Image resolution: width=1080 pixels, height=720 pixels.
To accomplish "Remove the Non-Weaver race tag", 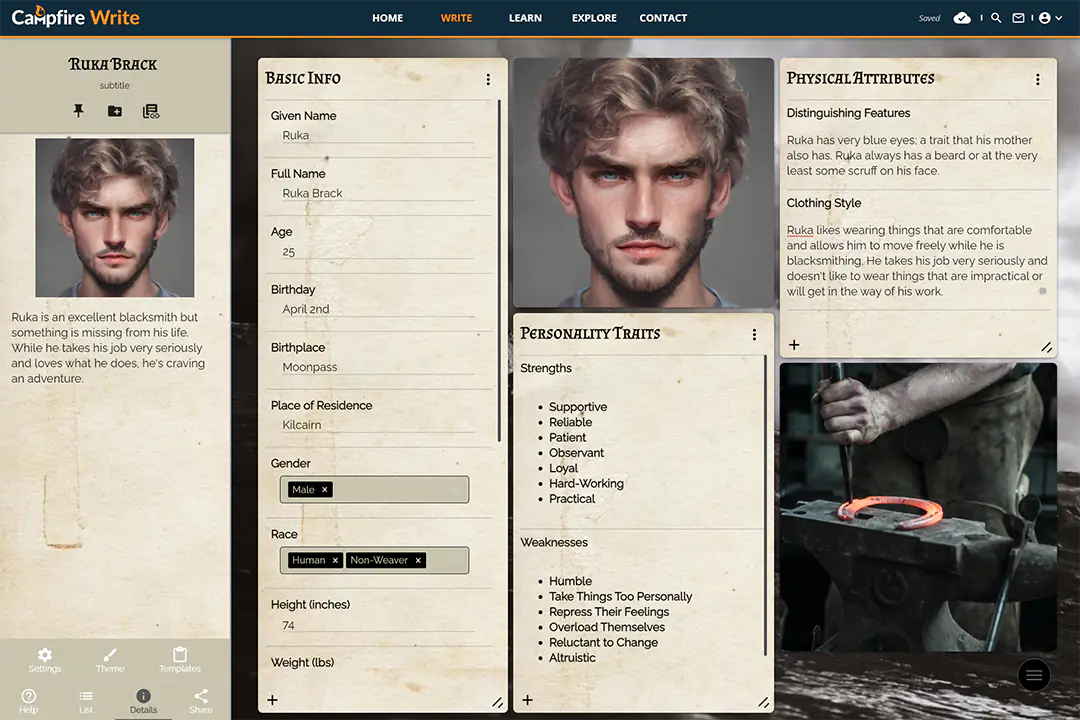I will click(x=418, y=560).
